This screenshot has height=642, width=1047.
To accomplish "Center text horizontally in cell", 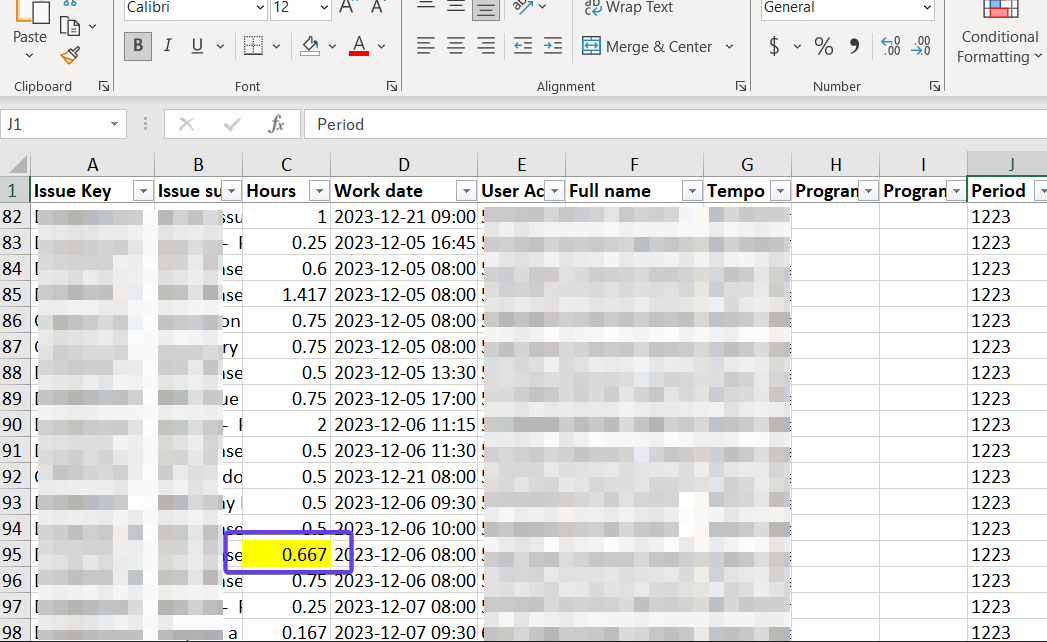I will pos(456,46).
